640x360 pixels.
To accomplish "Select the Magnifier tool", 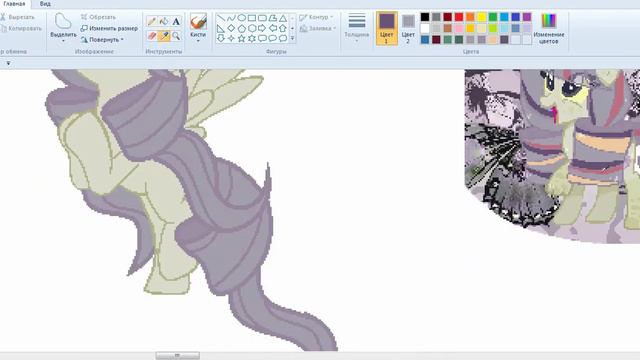I will pyautogui.click(x=176, y=36).
